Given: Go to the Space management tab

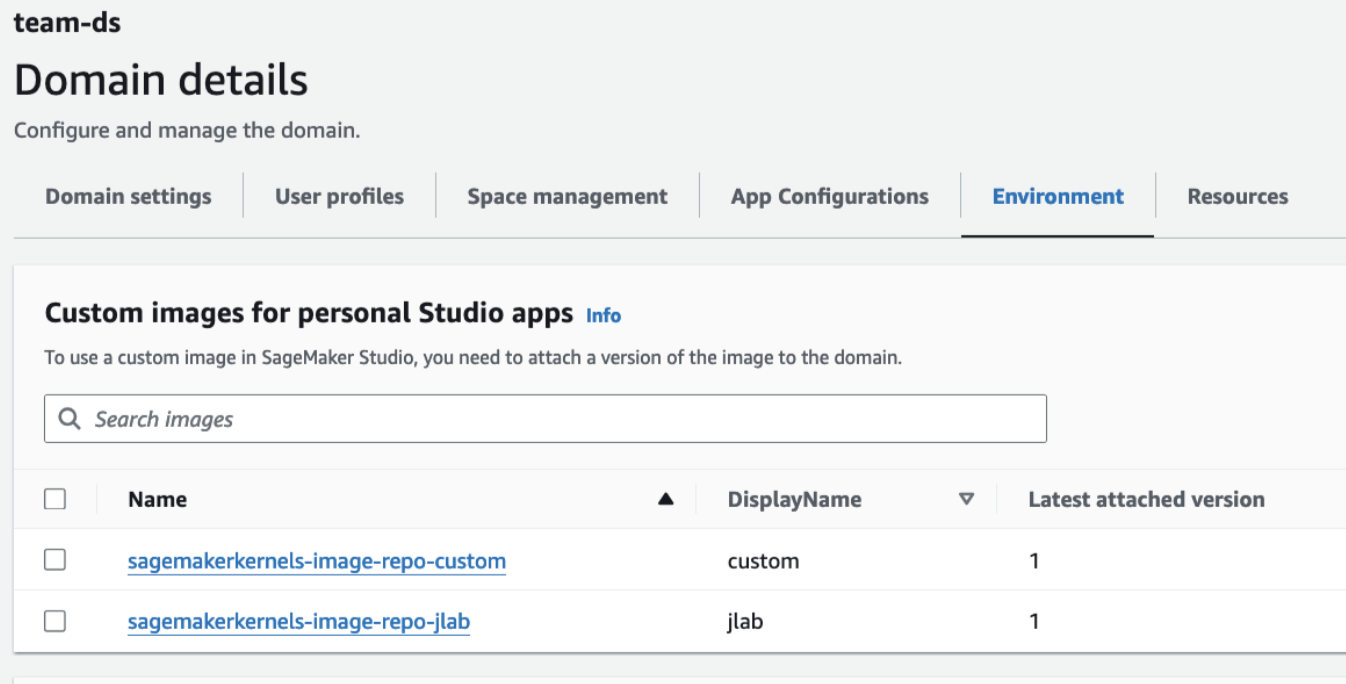Looking at the screenshot, I should click(x=567, y=196).
